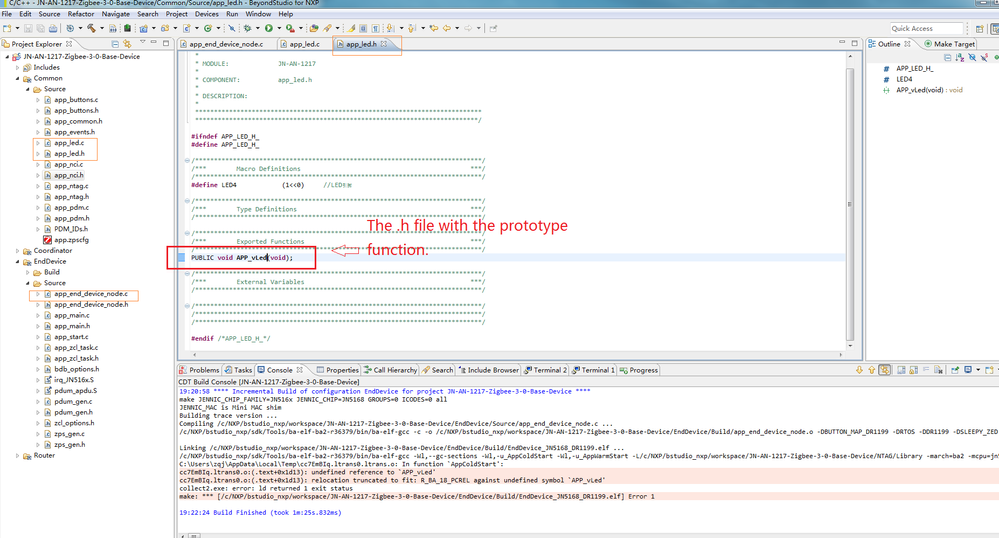
Task: Click the New file toolbar icon
Action: coord(7,28)
